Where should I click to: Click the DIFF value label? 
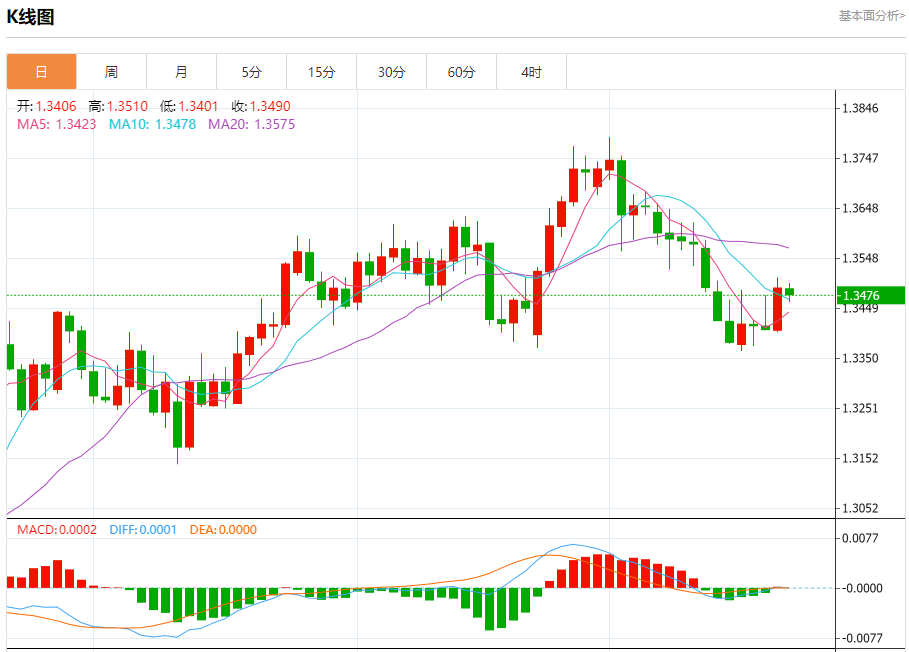(x=143, y=530)
